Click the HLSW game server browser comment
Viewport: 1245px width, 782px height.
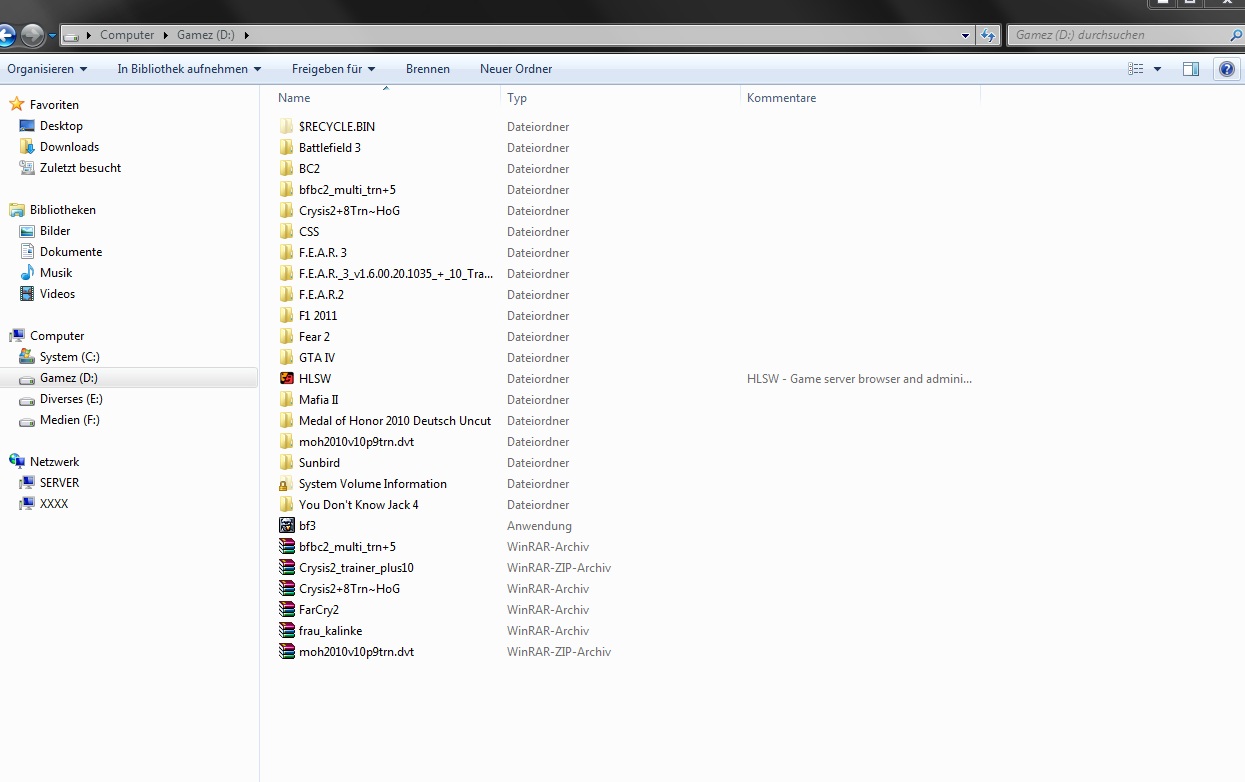pyautogui.click(x=859, y=379)
